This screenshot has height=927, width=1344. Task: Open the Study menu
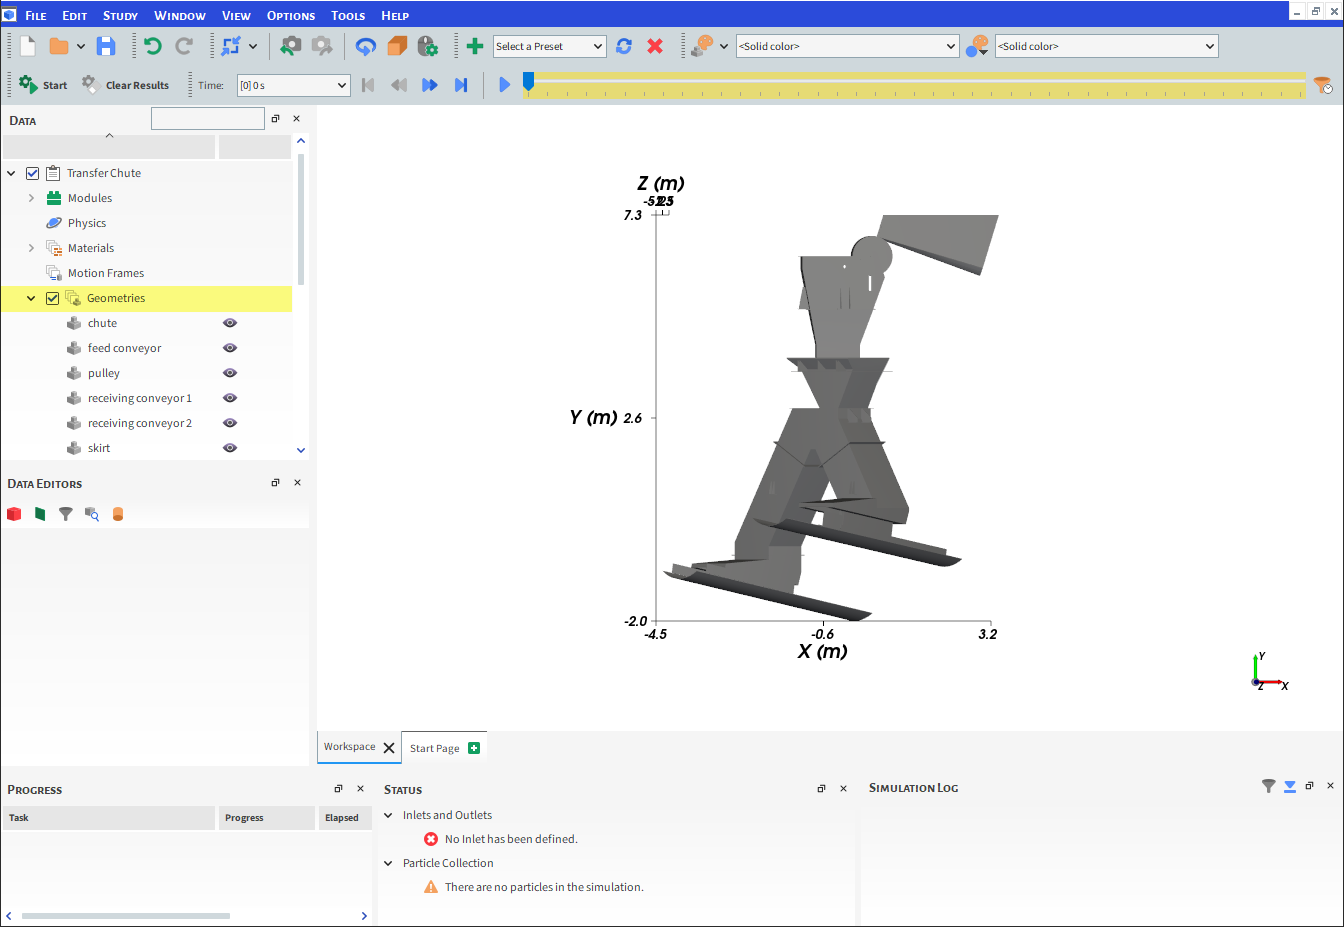(120, 15)
